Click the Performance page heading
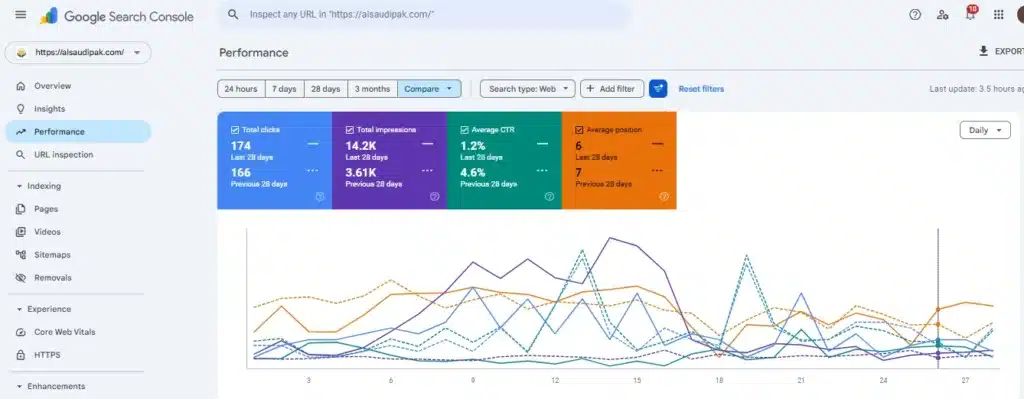1024x399 pixels. click(x=253, y=53)
